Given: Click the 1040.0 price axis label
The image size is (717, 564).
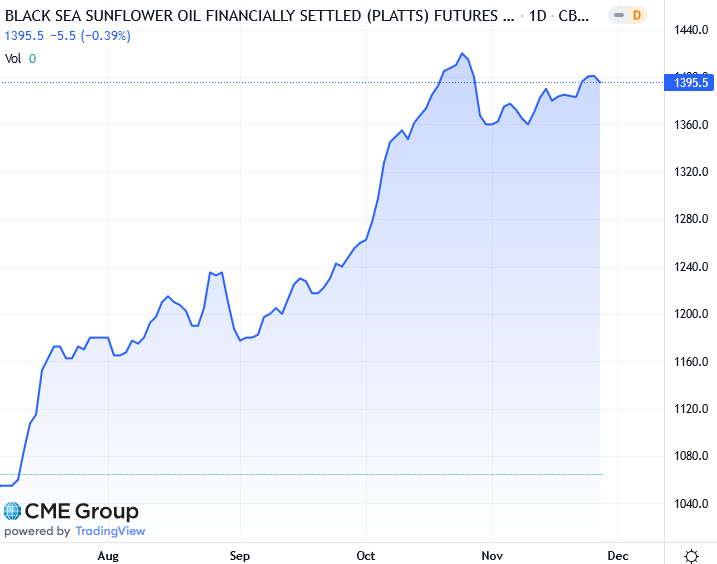Looking at the screenshot, I should tap(691, 504).
